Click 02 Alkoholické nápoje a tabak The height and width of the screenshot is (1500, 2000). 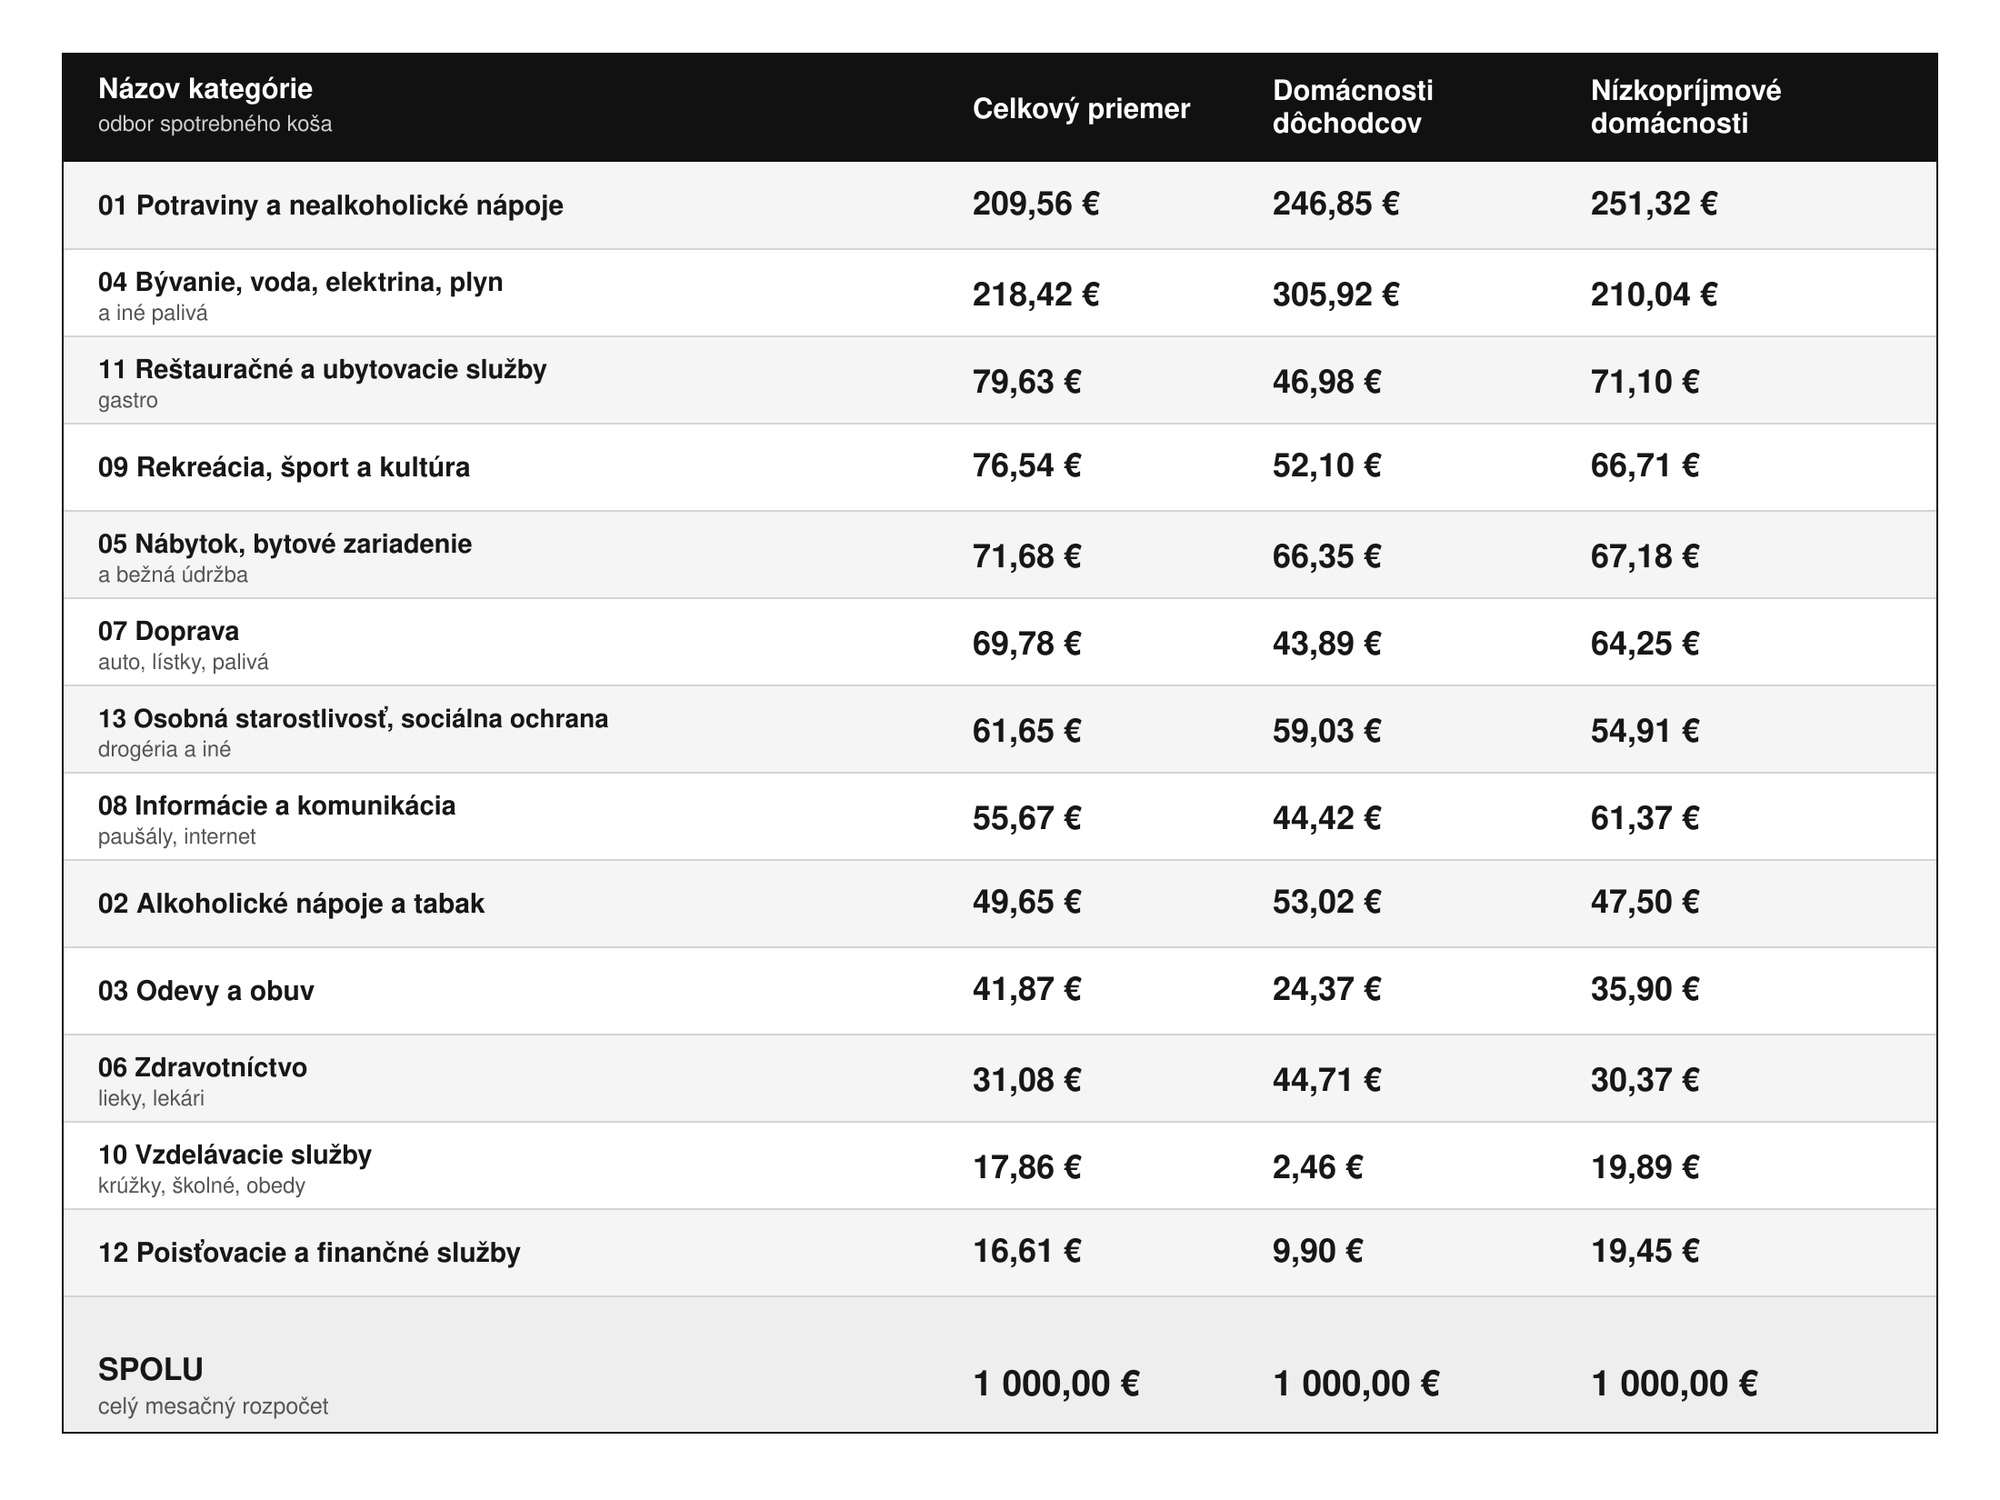[x=291, y=904]
